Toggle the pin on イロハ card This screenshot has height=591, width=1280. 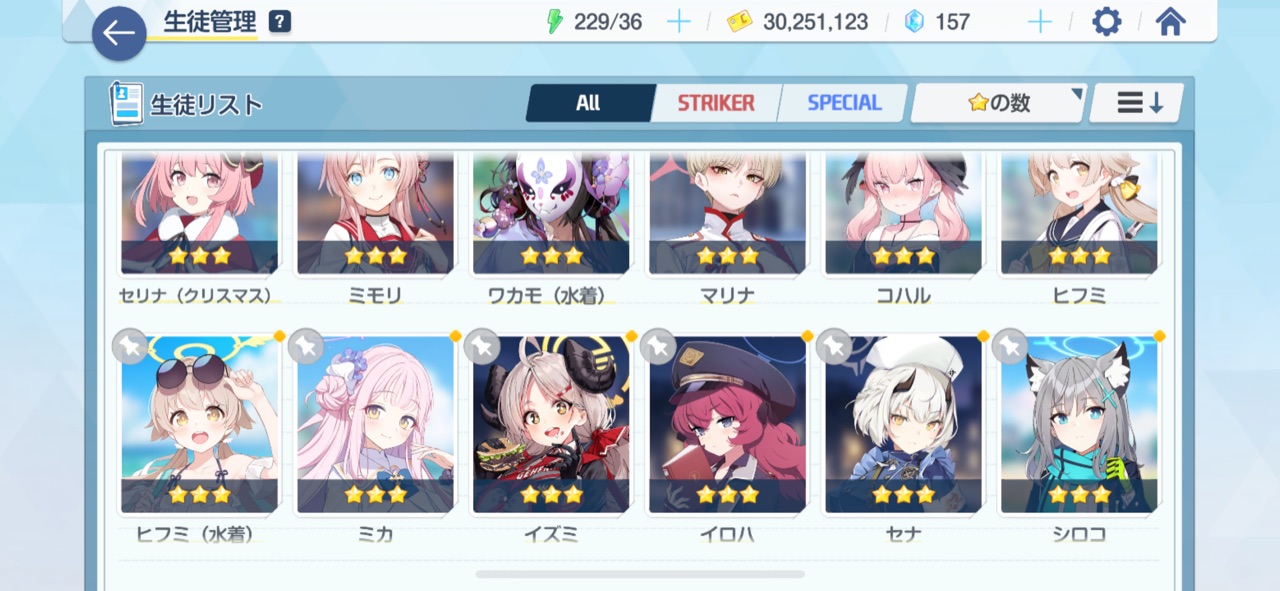[x=658, y=346]
